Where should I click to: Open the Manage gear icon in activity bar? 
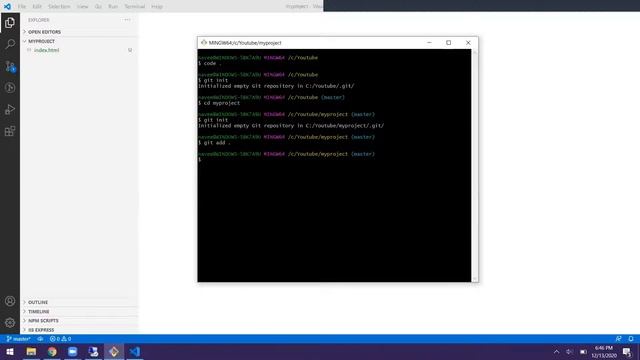point(10,323)
